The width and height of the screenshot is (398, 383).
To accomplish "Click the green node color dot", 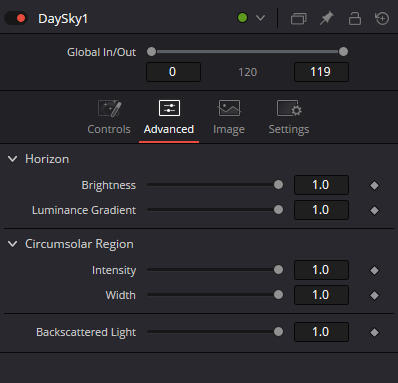I will (x=242, y=18).
